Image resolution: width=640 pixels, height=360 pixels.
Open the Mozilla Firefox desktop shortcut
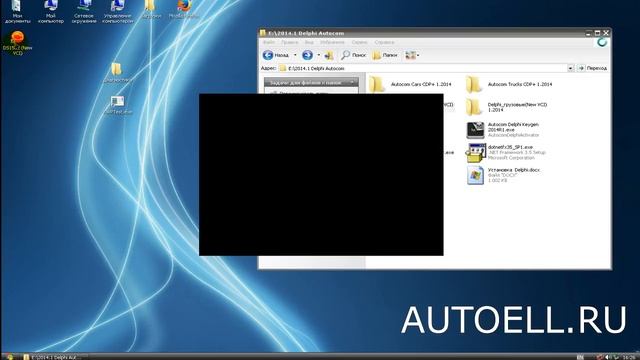click(x=184, y=10)
